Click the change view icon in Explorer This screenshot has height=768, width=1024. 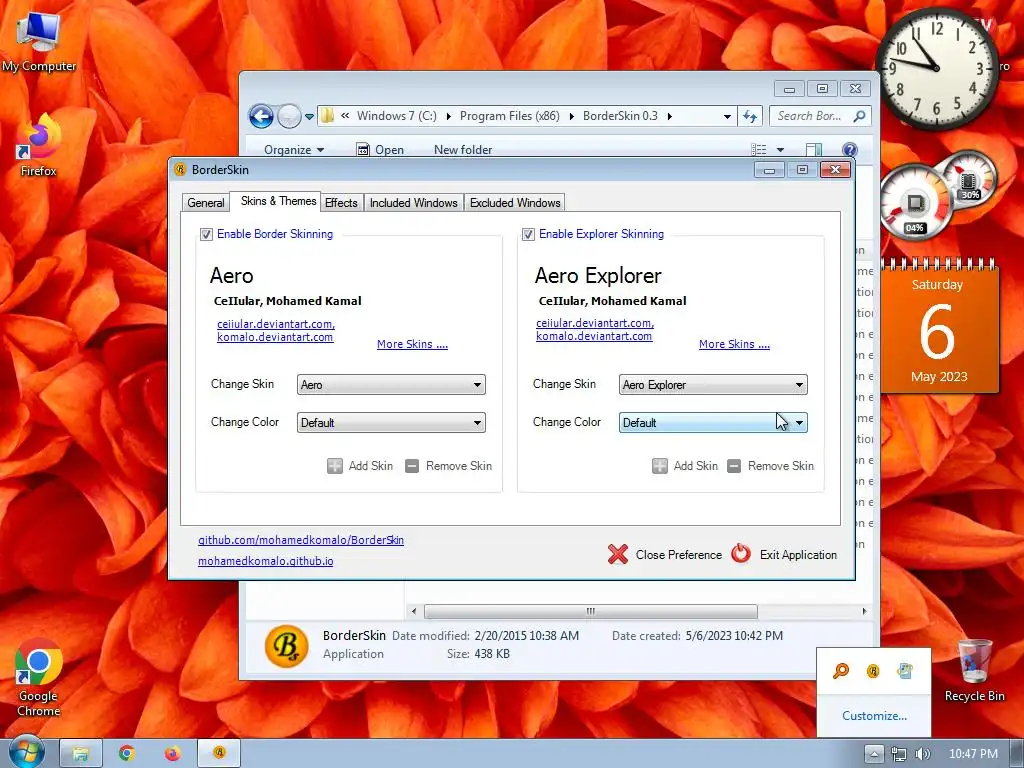759,150
